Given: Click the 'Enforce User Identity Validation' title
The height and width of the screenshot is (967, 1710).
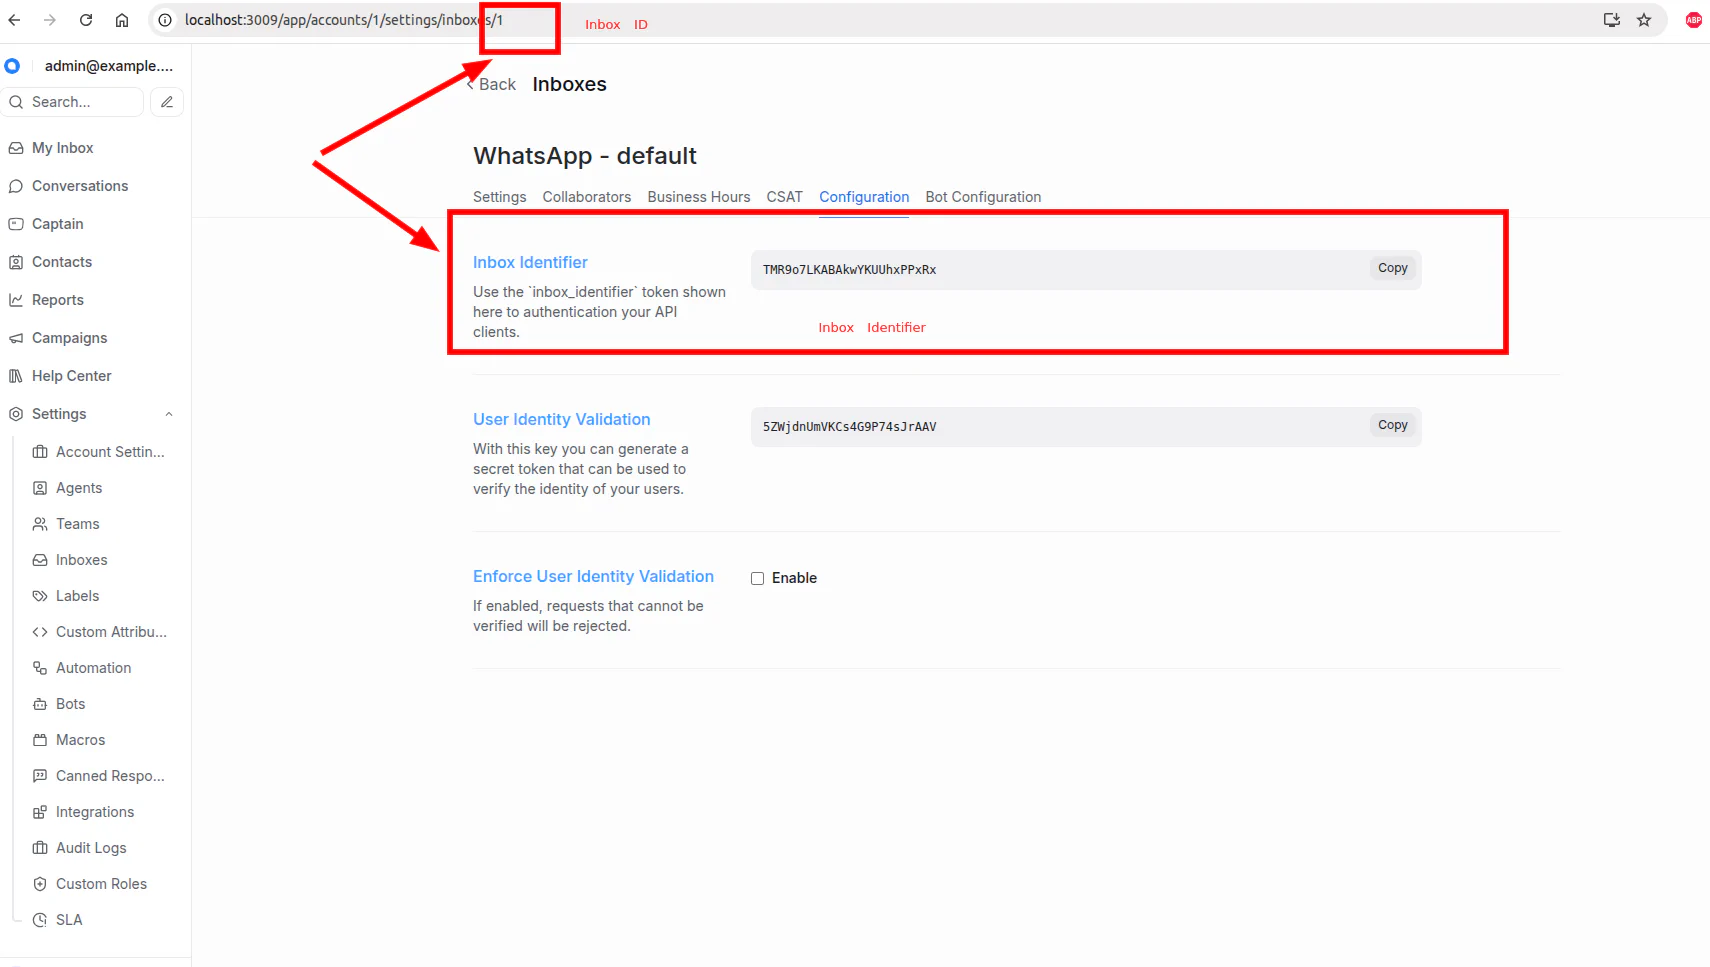Looking at the screenshot, I should (x=593, y=576).
